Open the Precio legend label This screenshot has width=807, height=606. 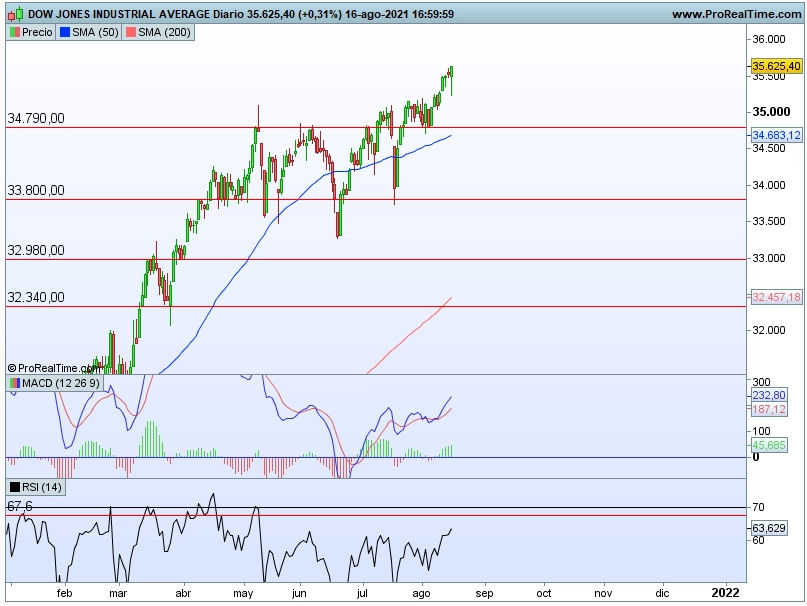click(37, 32)
